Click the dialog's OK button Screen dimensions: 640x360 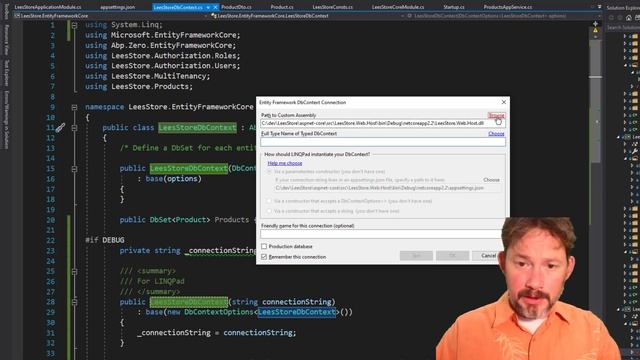452,256
